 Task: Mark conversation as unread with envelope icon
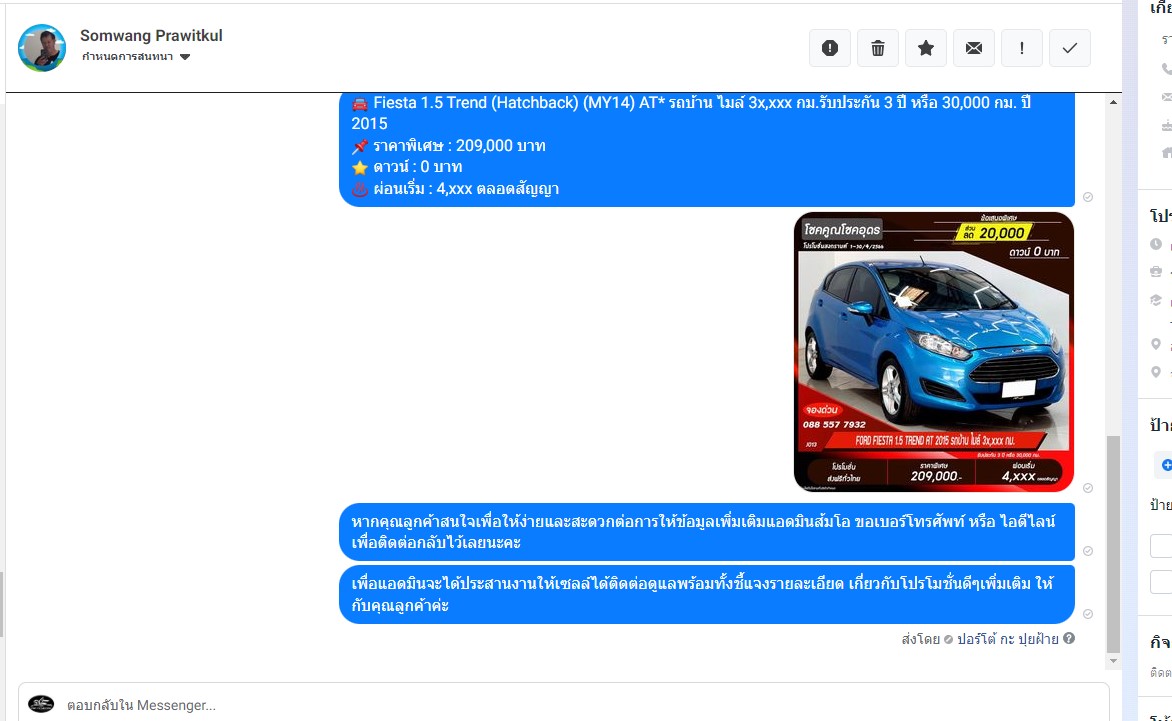pos(974,48)
